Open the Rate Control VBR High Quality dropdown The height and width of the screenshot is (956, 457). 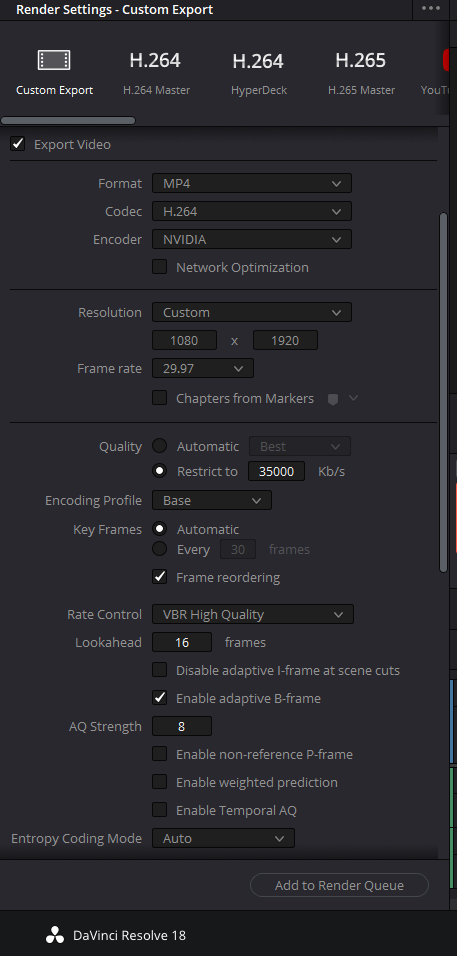(x=253, y=615)
